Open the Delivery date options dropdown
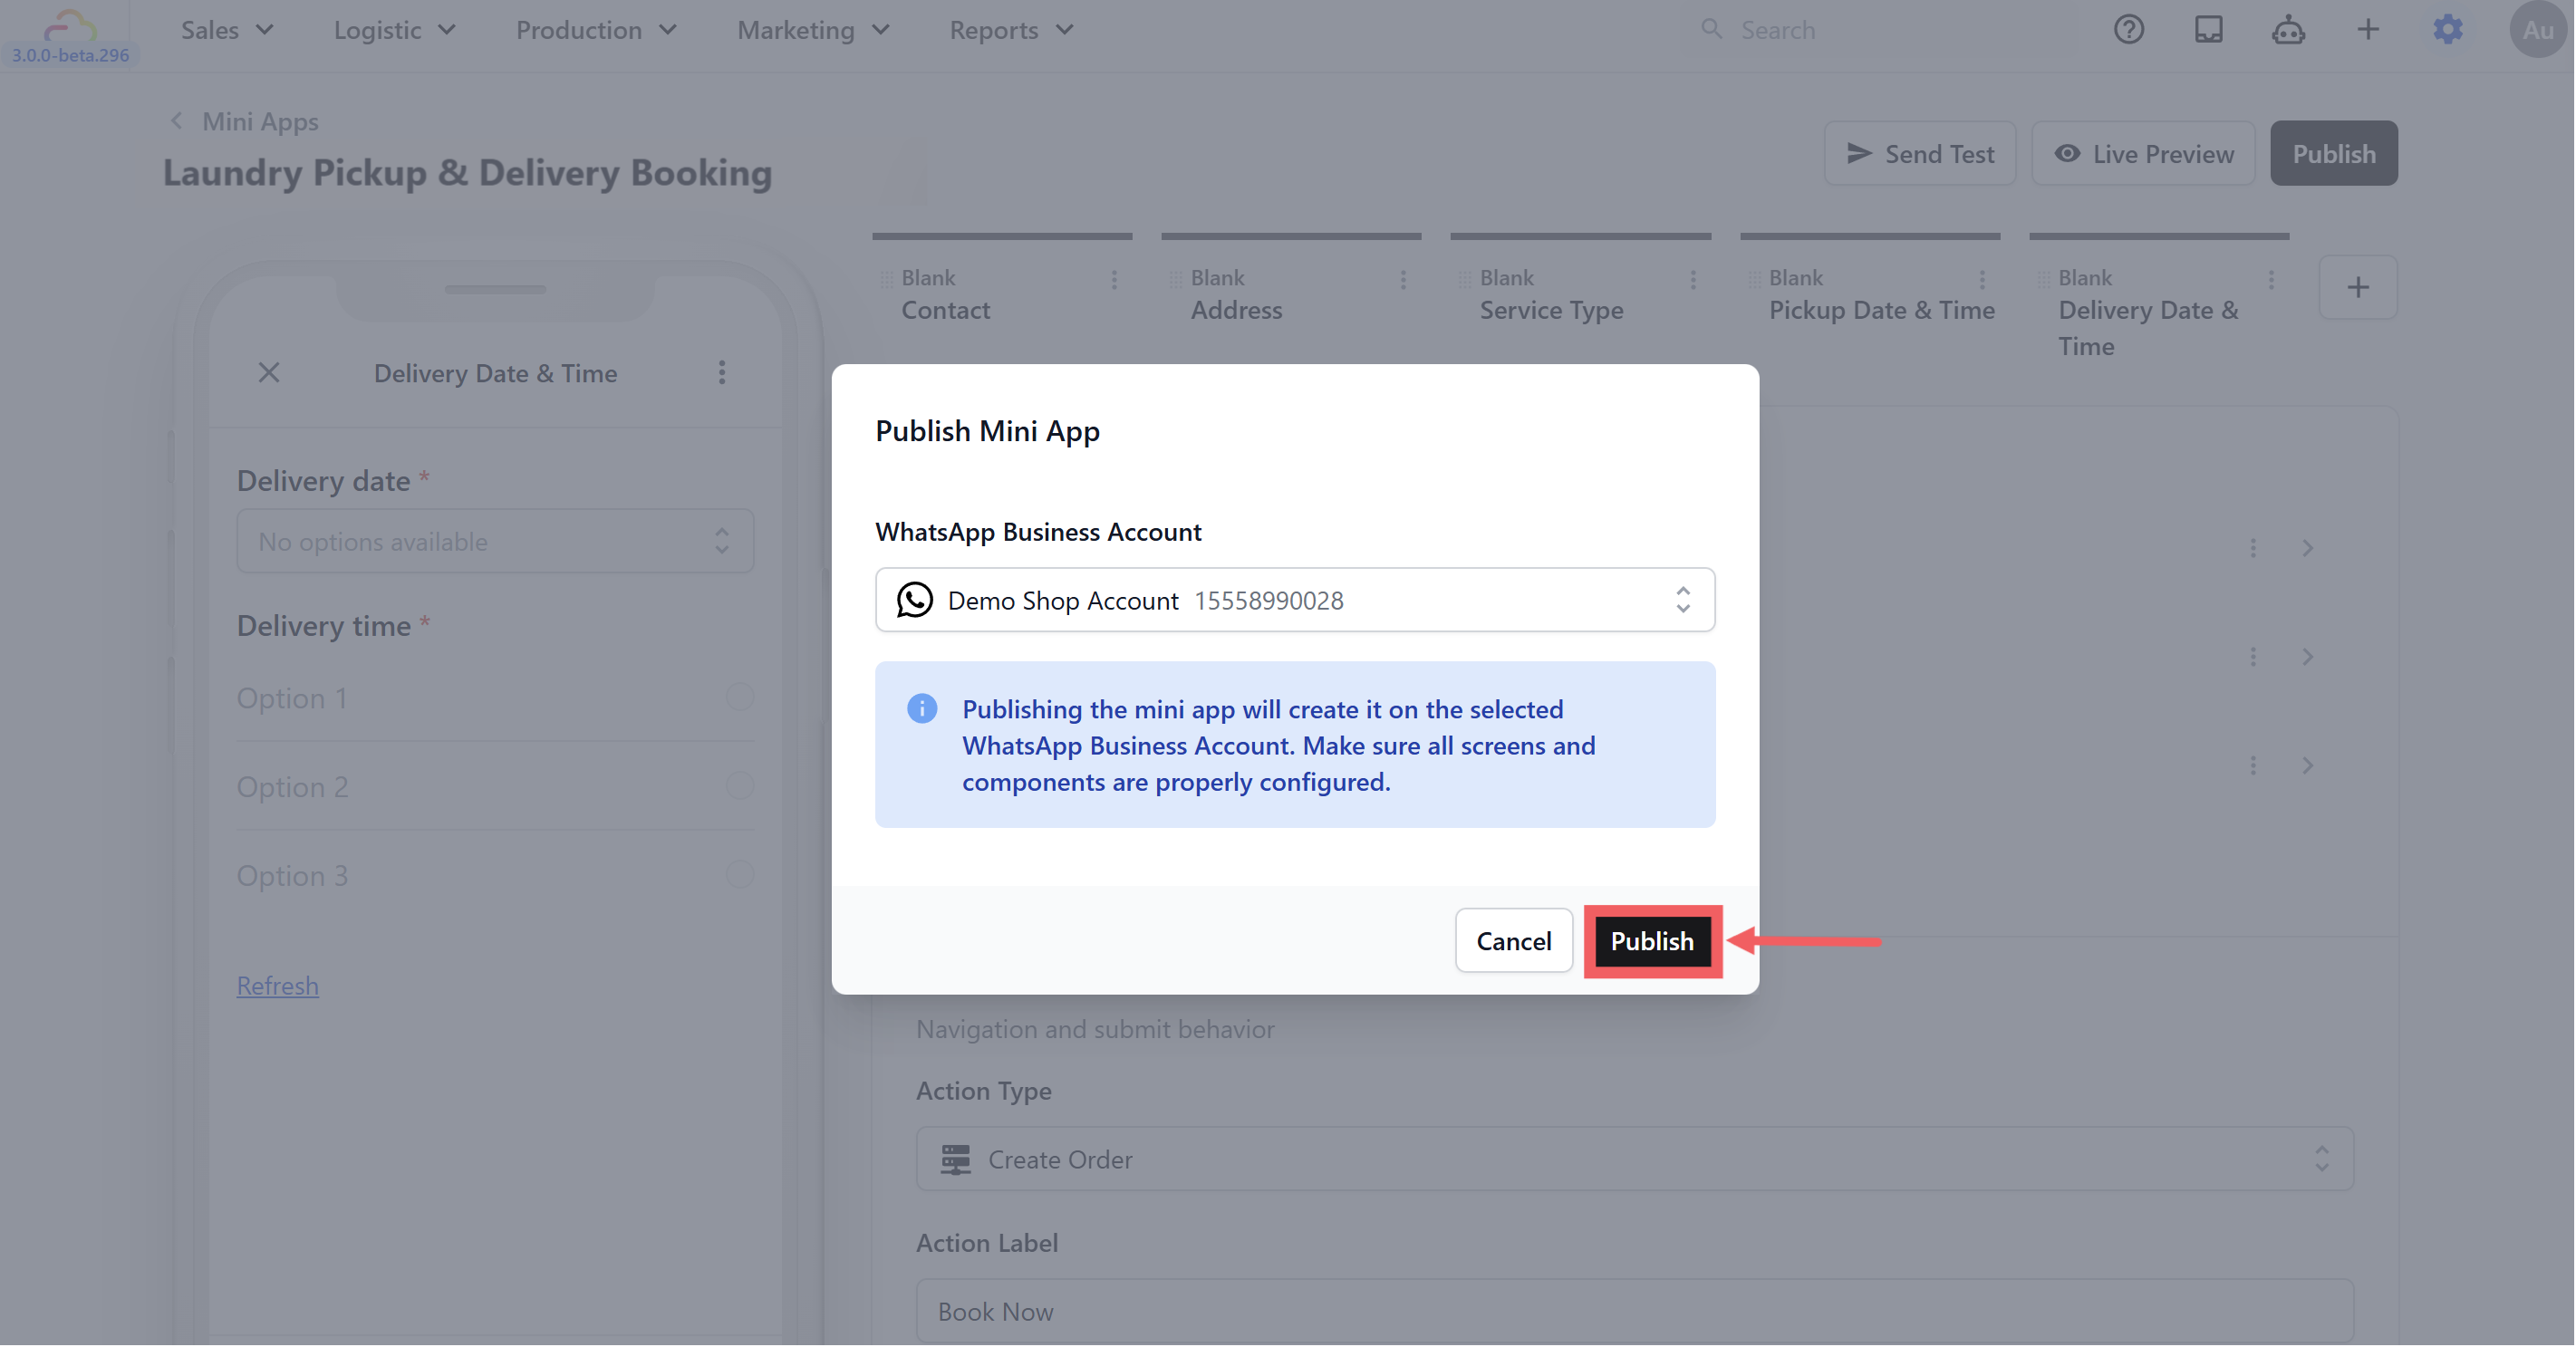 495,541
